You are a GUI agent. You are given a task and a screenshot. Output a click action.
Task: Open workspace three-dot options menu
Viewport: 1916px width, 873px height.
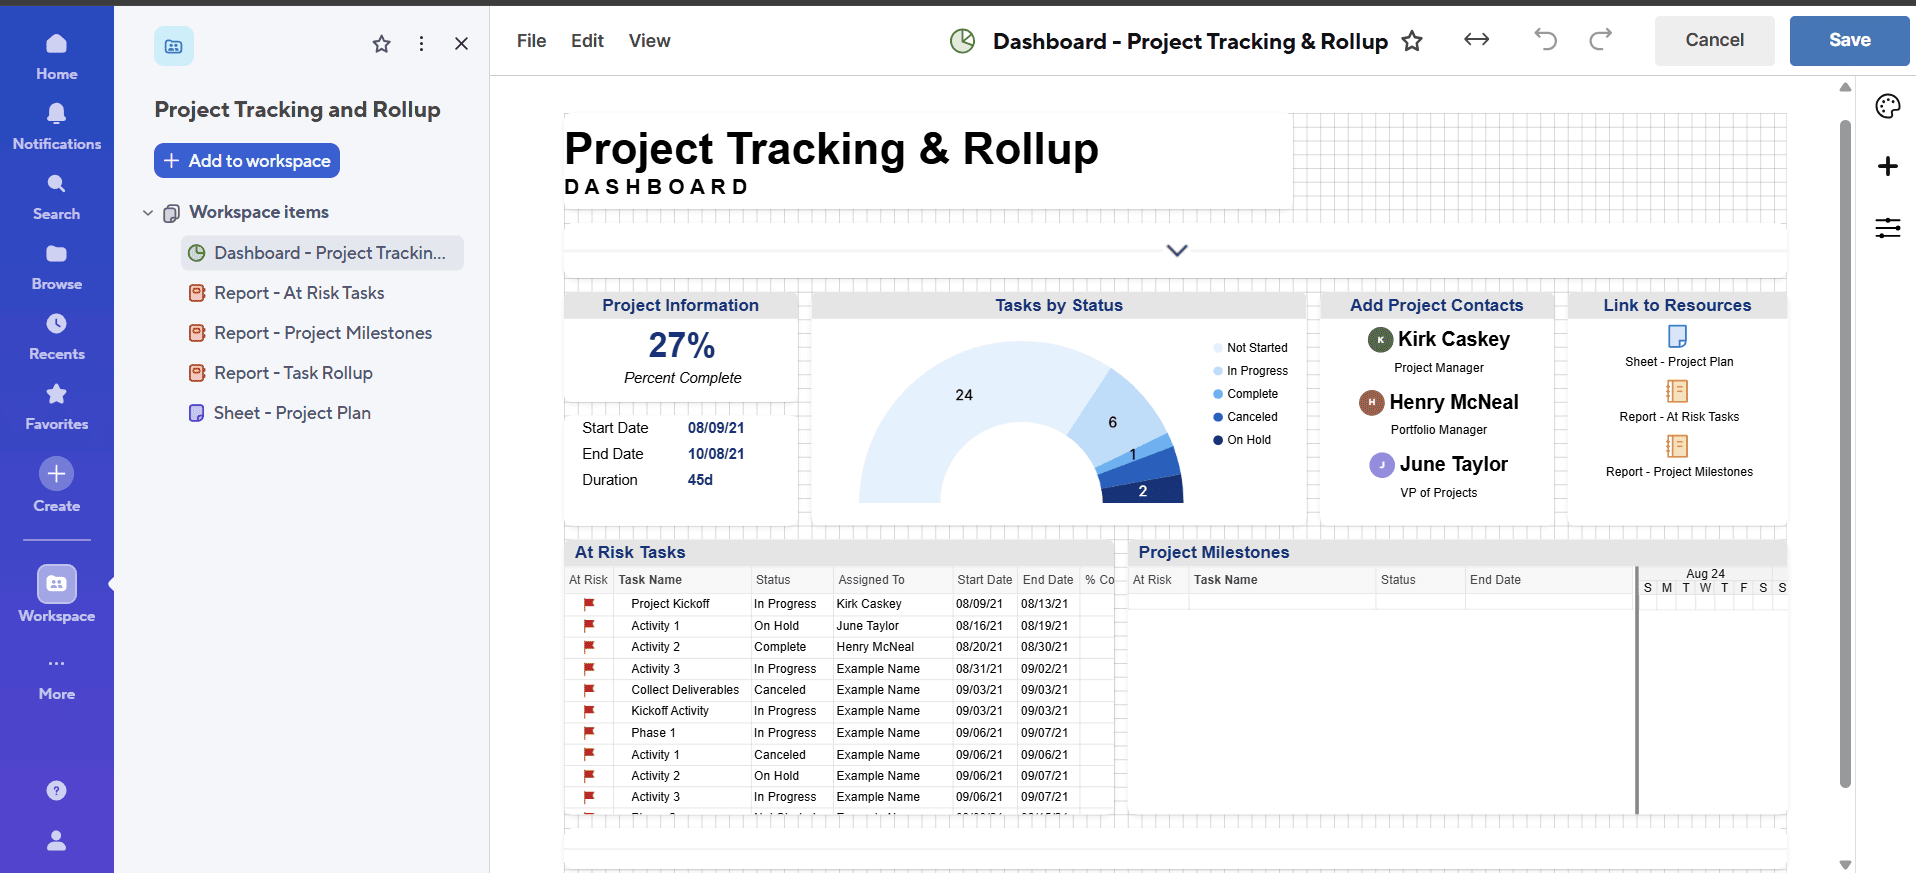click(421, 44)
